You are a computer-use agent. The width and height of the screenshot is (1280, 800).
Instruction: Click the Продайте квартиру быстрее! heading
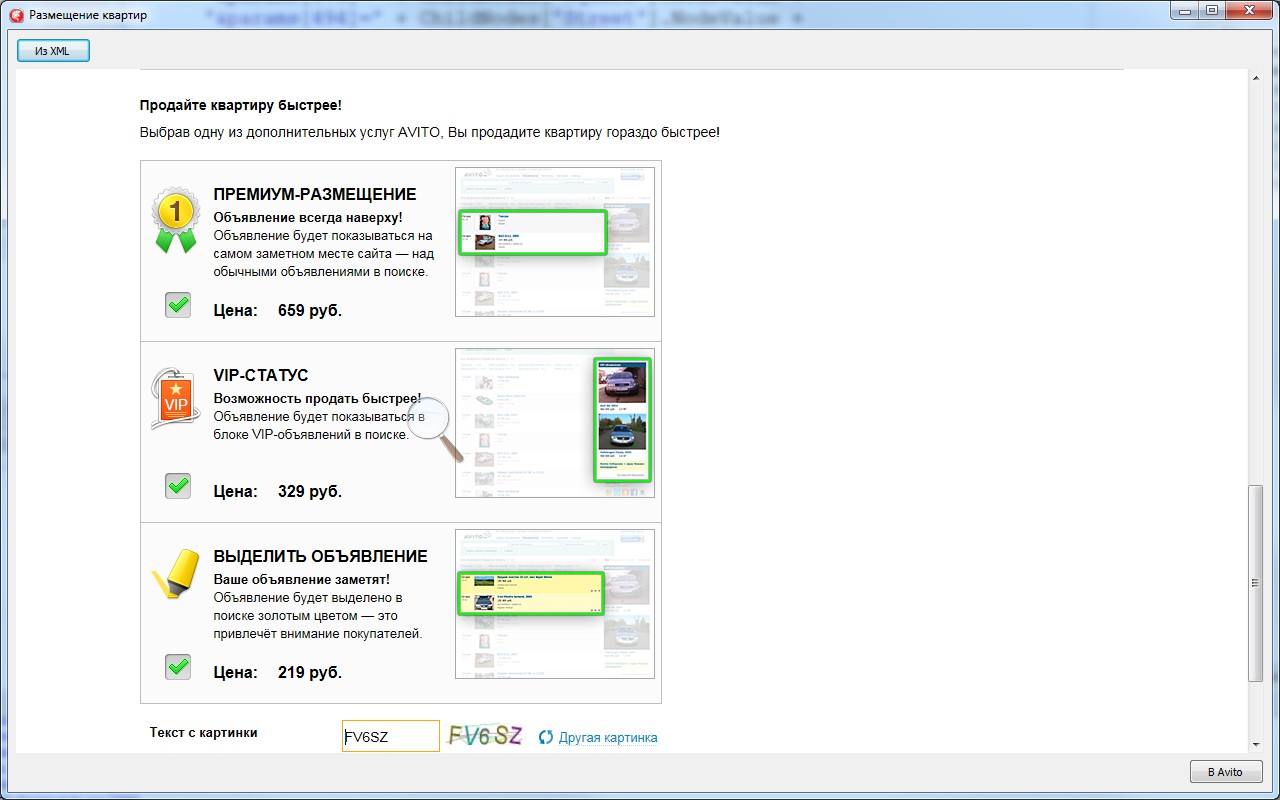click(x=241, y=105)
